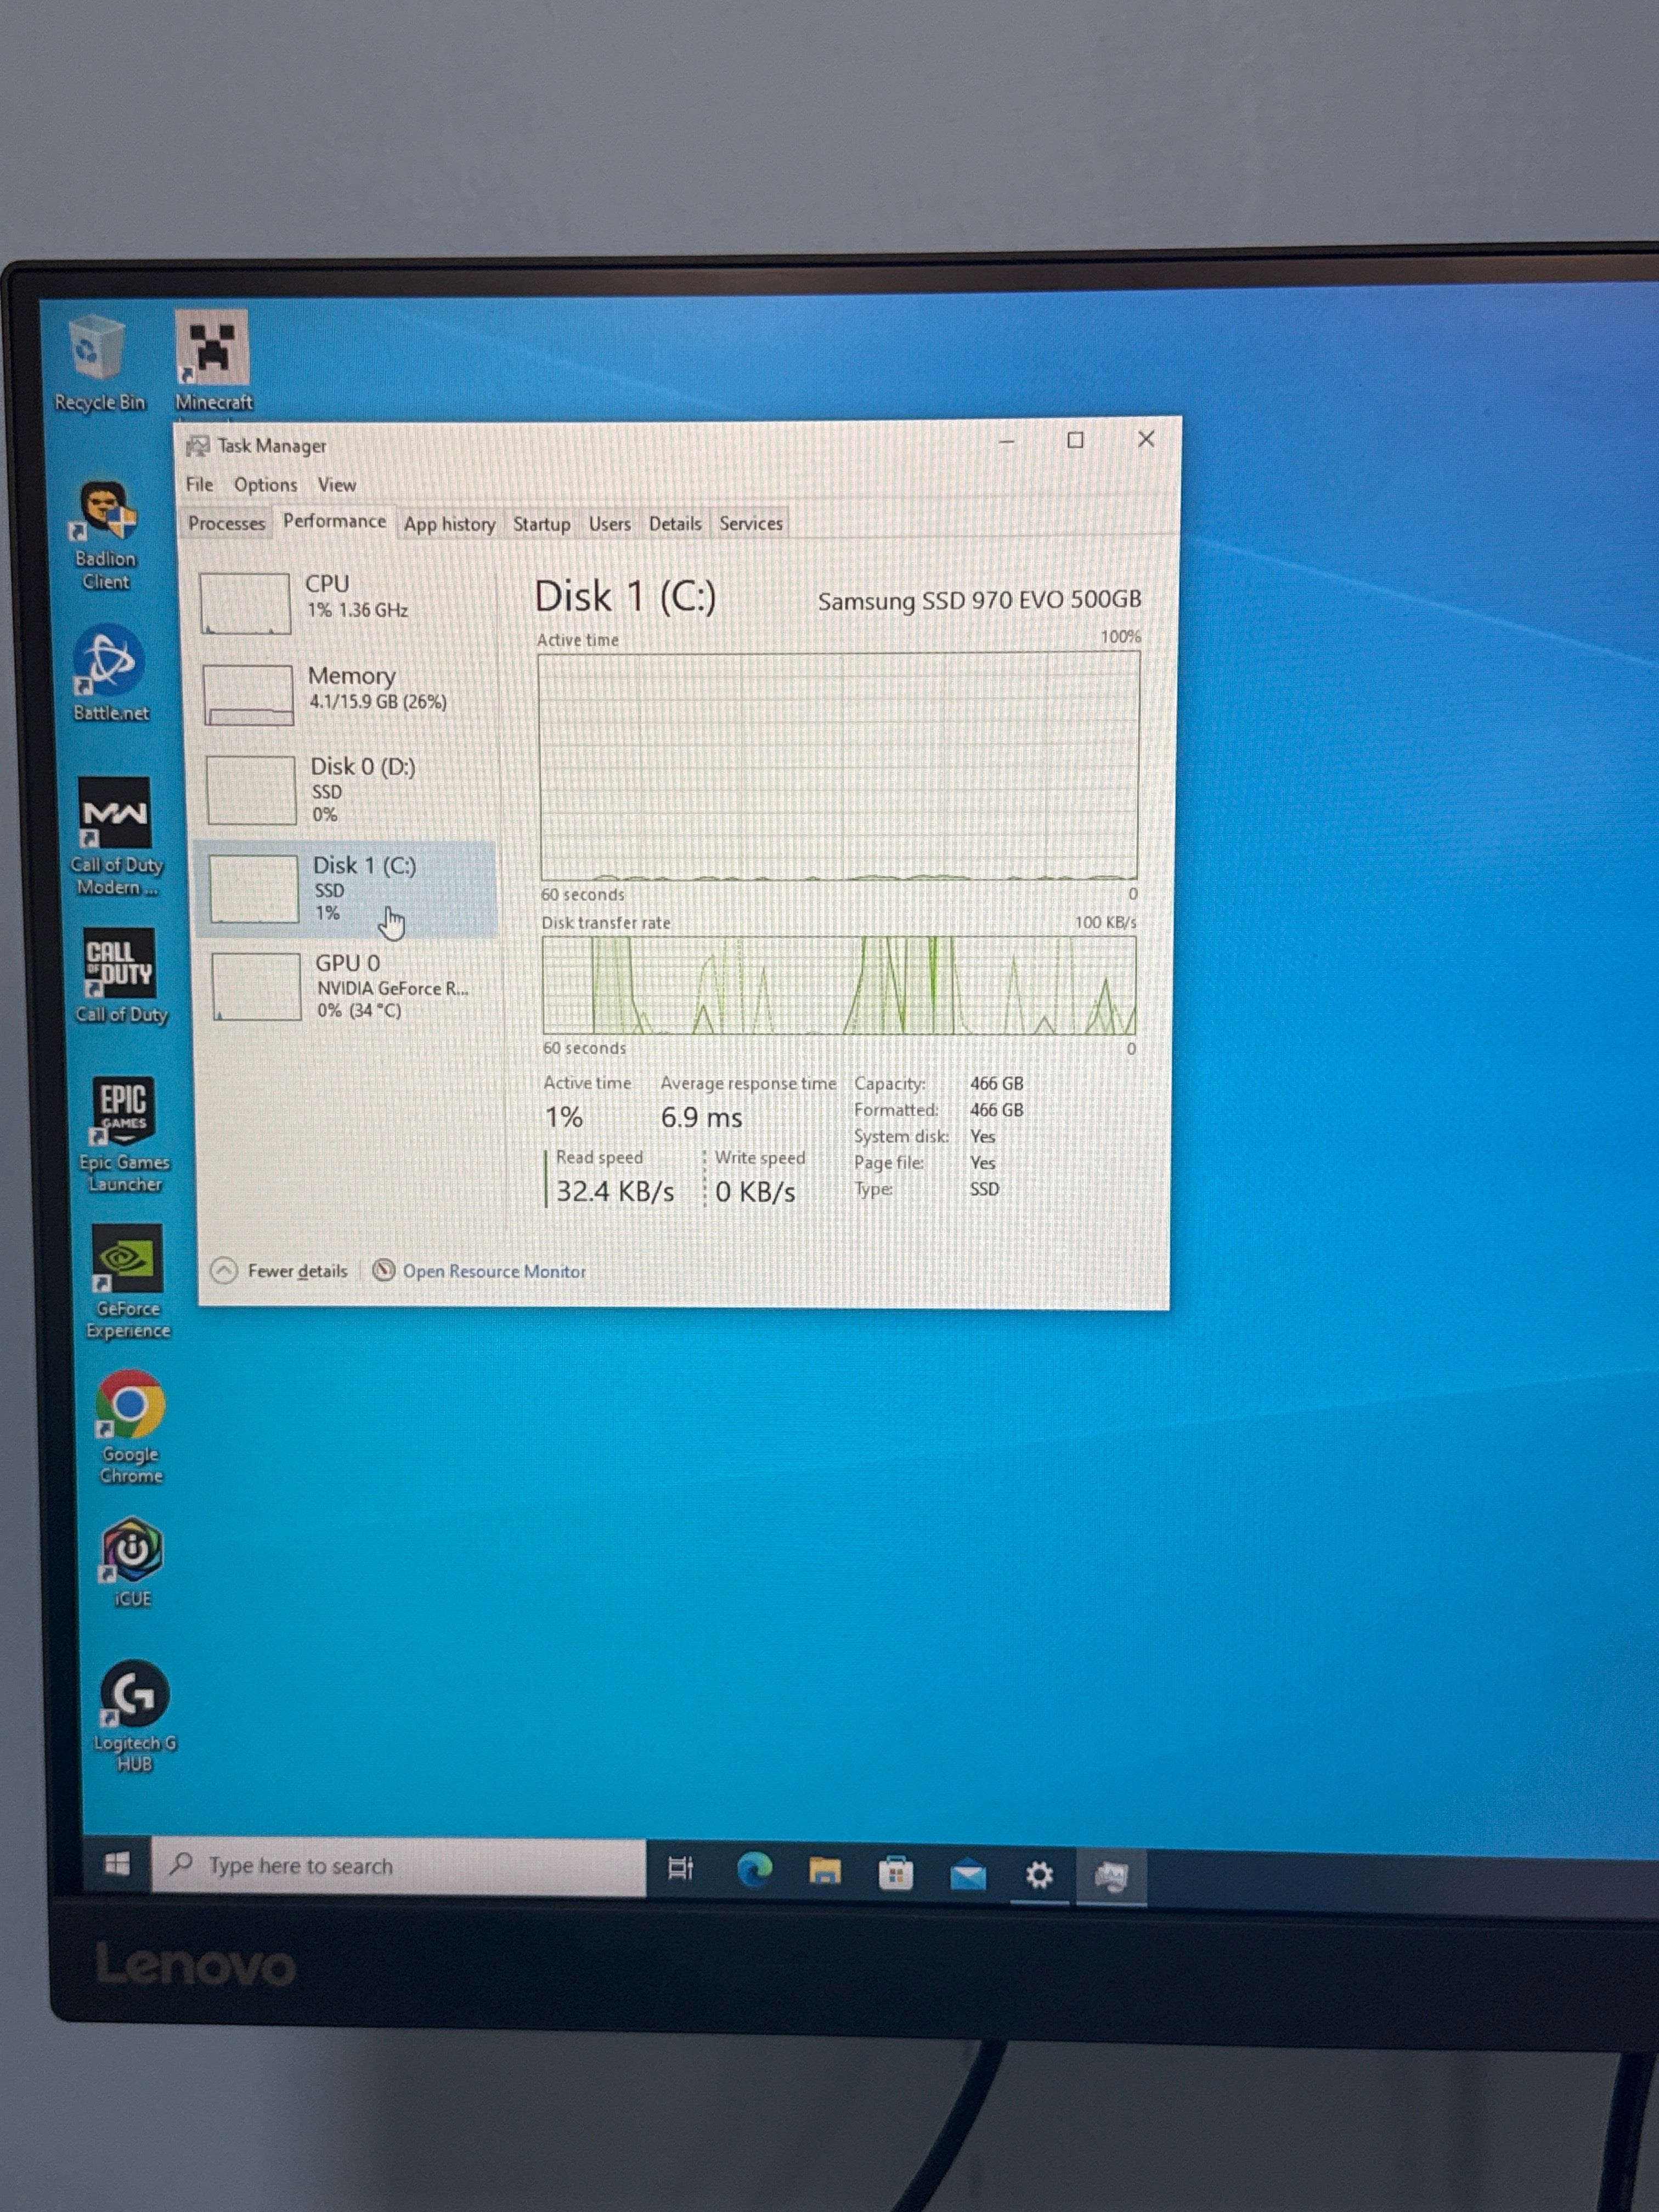Click the Capacity 466 GB value
The height and width of the screenshot is (2212, 1659).
click(996, 1083)
